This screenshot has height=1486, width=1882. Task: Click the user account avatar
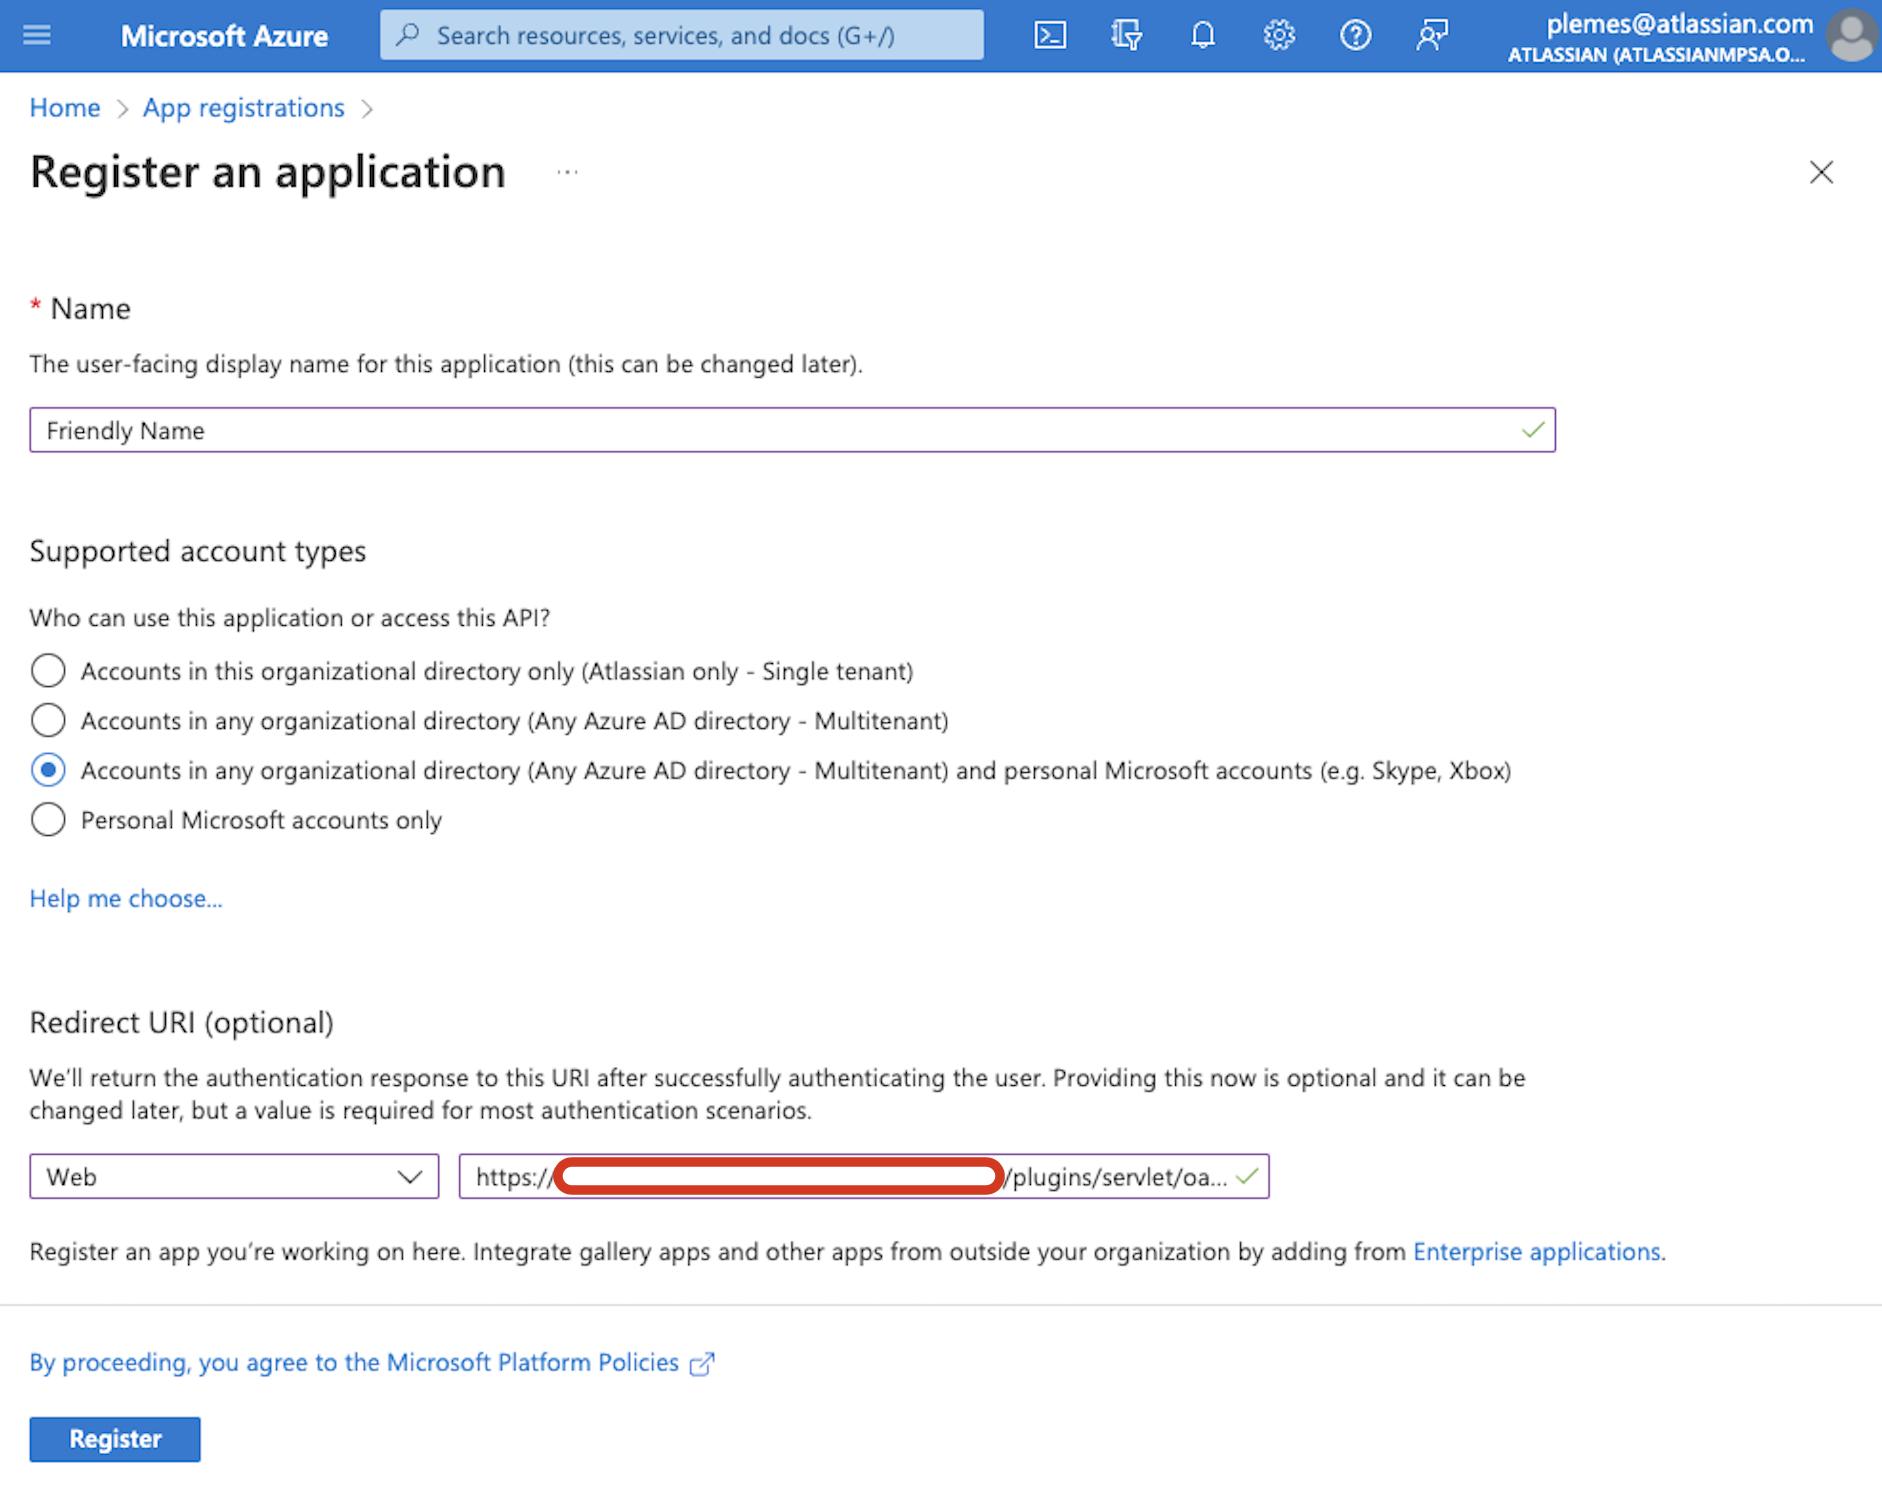point(1852,36)
